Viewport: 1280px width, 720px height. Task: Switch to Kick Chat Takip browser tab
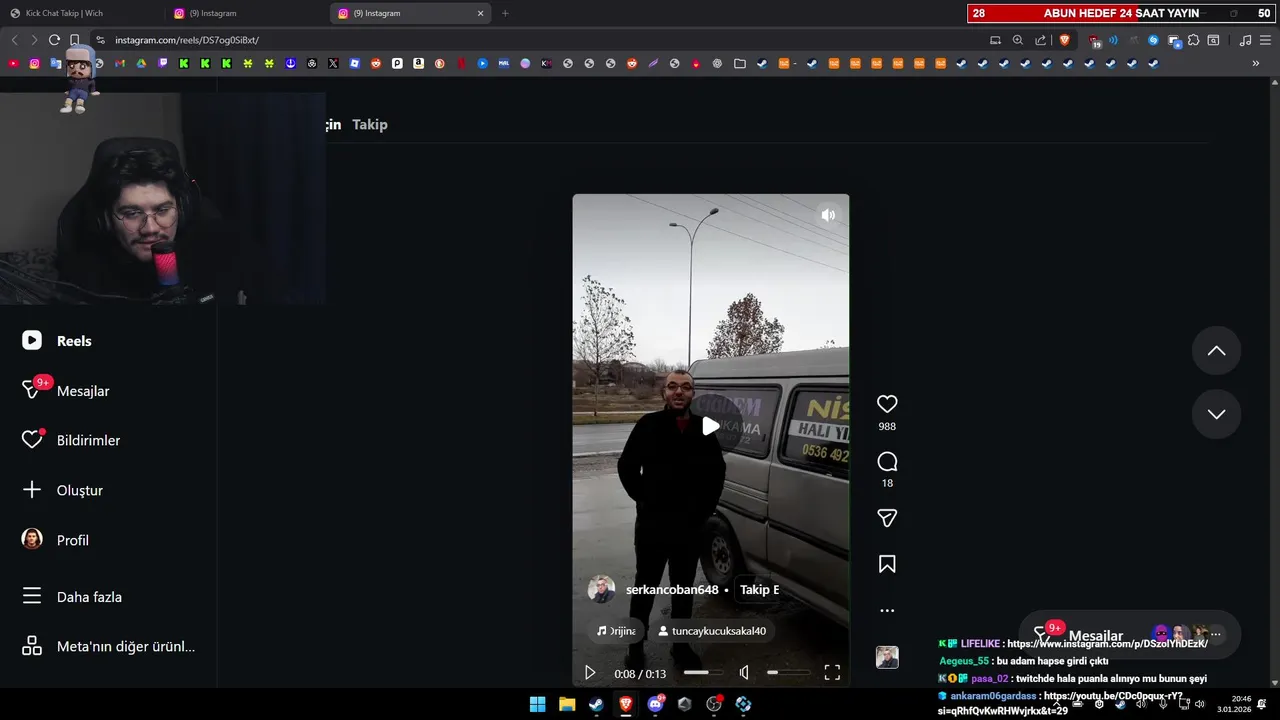click(82, 13)
